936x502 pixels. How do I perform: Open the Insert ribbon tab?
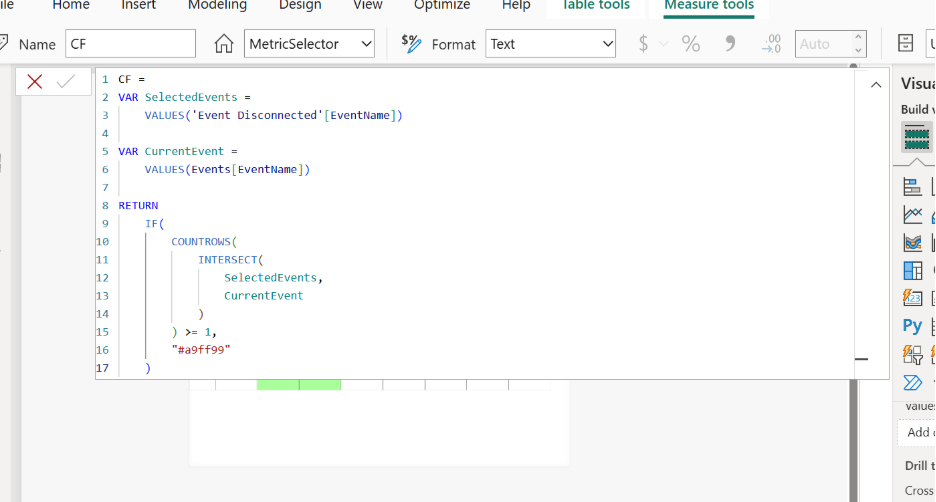click(x=138, y=5)
